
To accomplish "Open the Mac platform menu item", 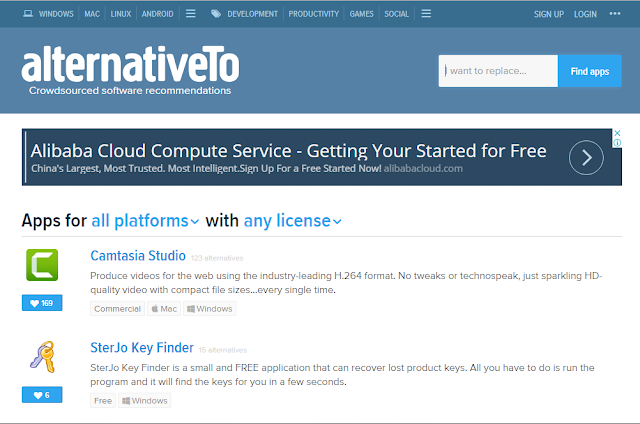I will tap(92, 14).
